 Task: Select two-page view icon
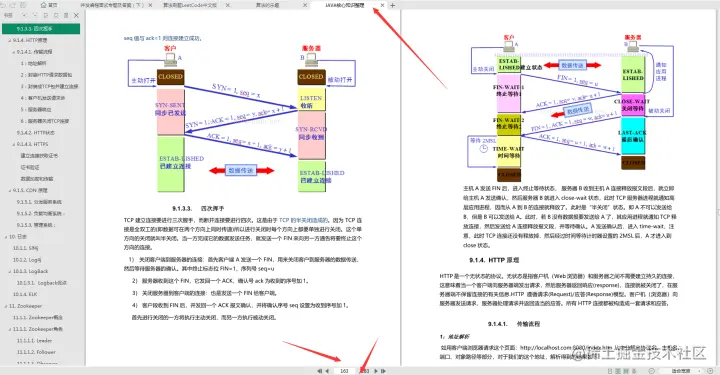click(619, 371)
